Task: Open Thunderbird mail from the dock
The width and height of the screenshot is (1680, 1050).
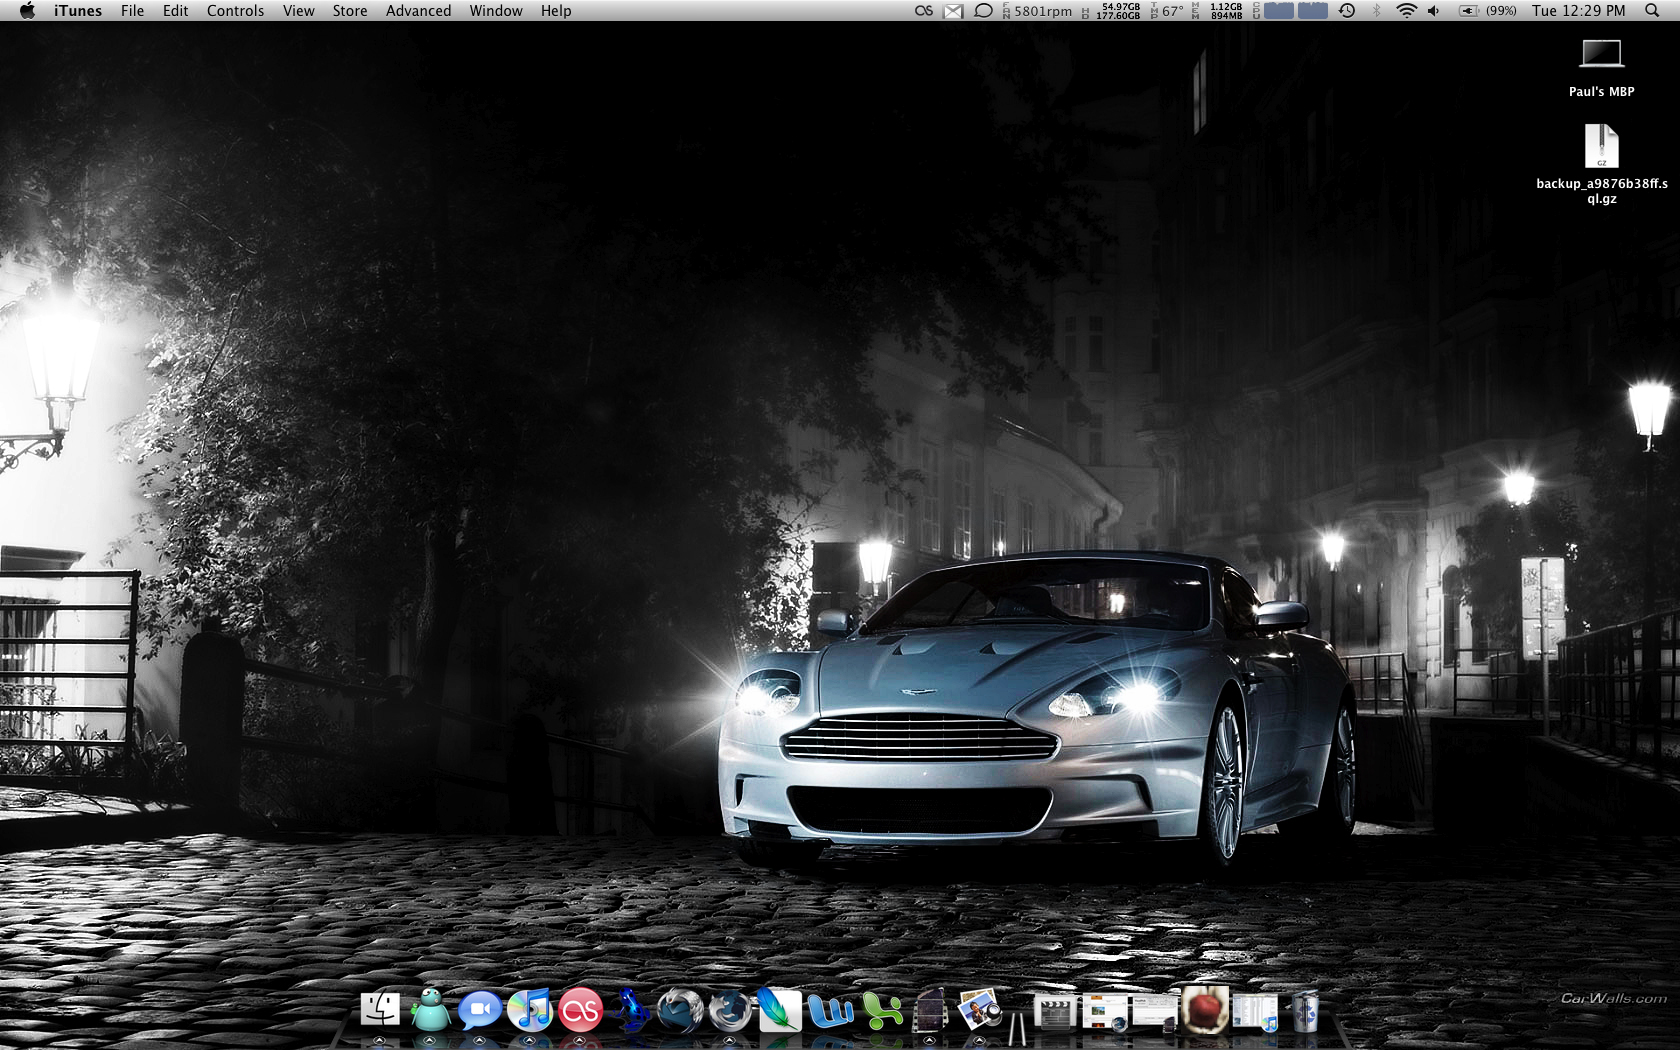Action: (x=680, y=1010)
